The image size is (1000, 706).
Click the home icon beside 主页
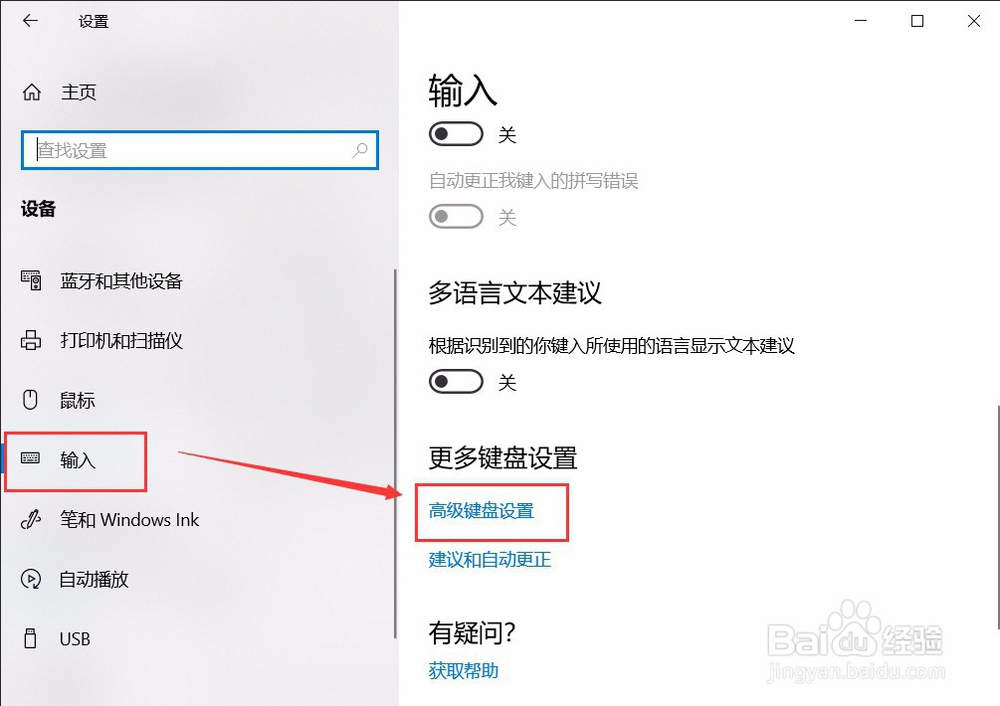coord(31,92)
